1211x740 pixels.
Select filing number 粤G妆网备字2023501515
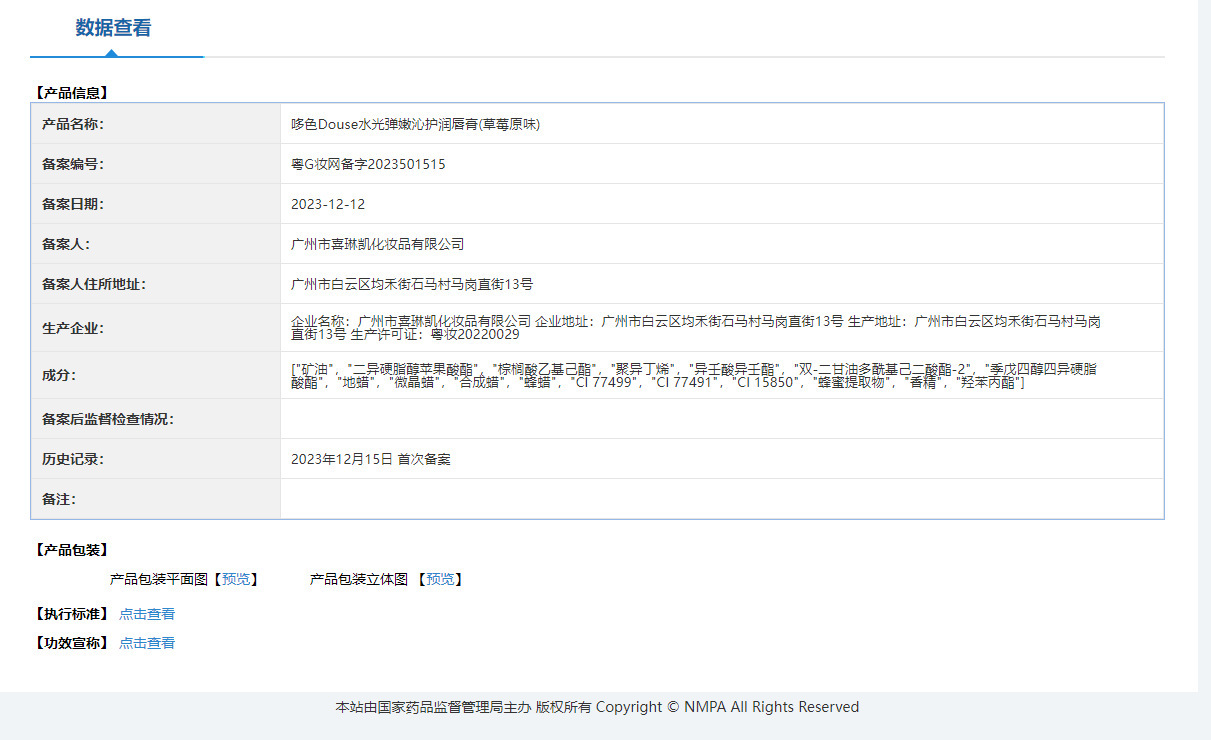click(x=368, y=164)
